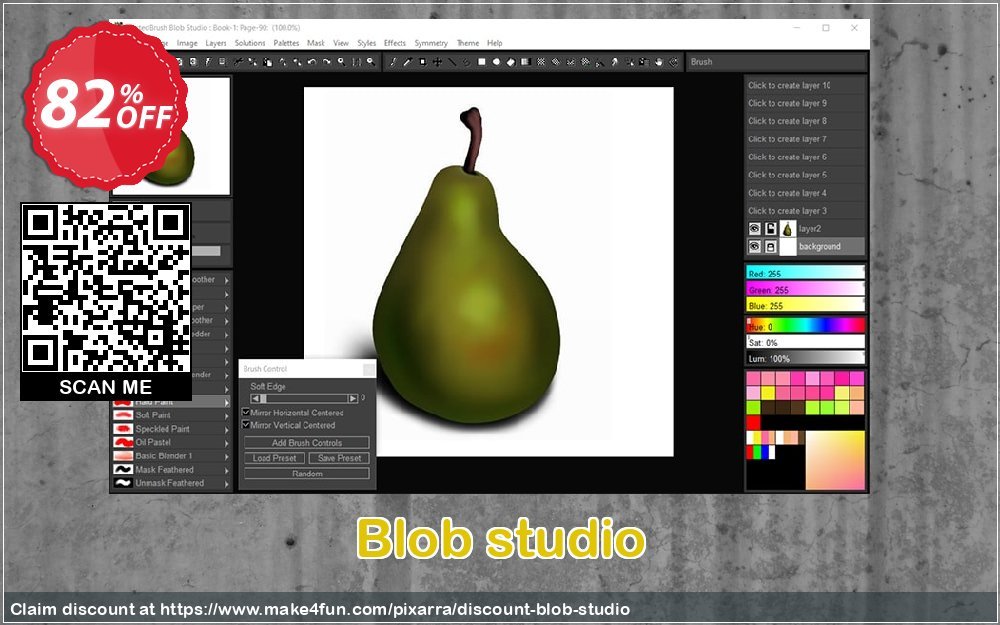Screen dimensions: 1000x625
Task: Expand the Oil Pastel submenu arrow
Action: [226, 443]
